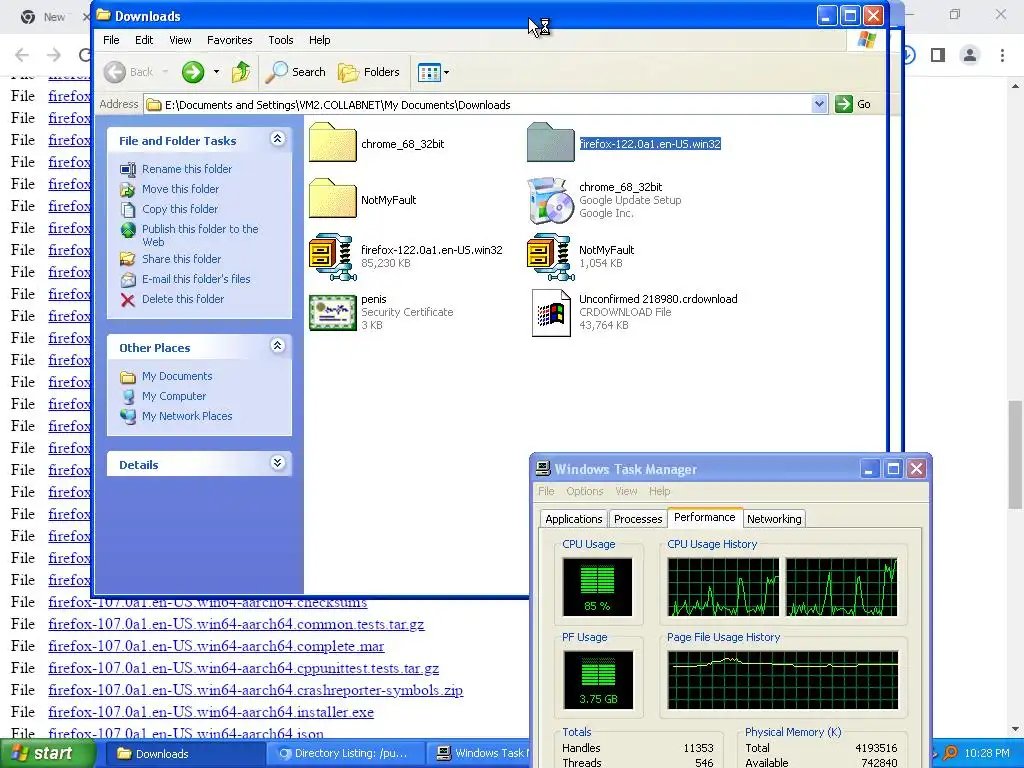Click Publish this folder to the Web
The width and height of the screenshot is (1024, 768).
[x=200, y=235]
